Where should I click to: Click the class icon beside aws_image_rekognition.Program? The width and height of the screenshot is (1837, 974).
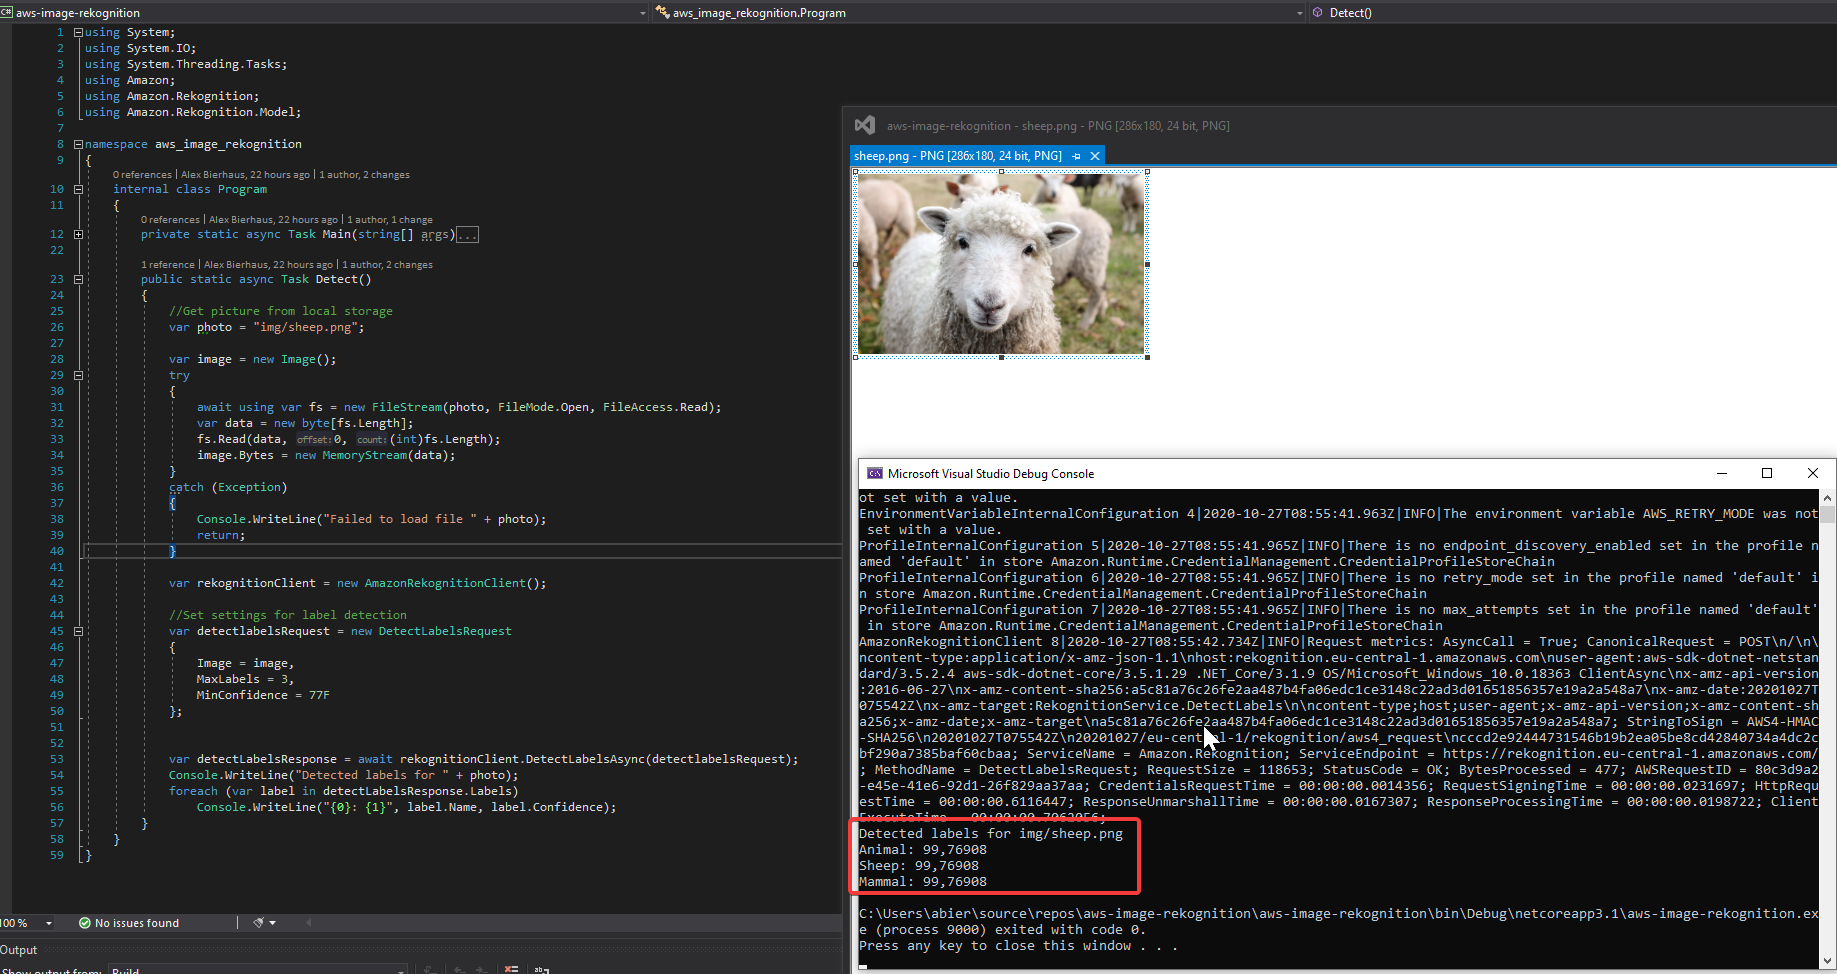pos(662,13)
